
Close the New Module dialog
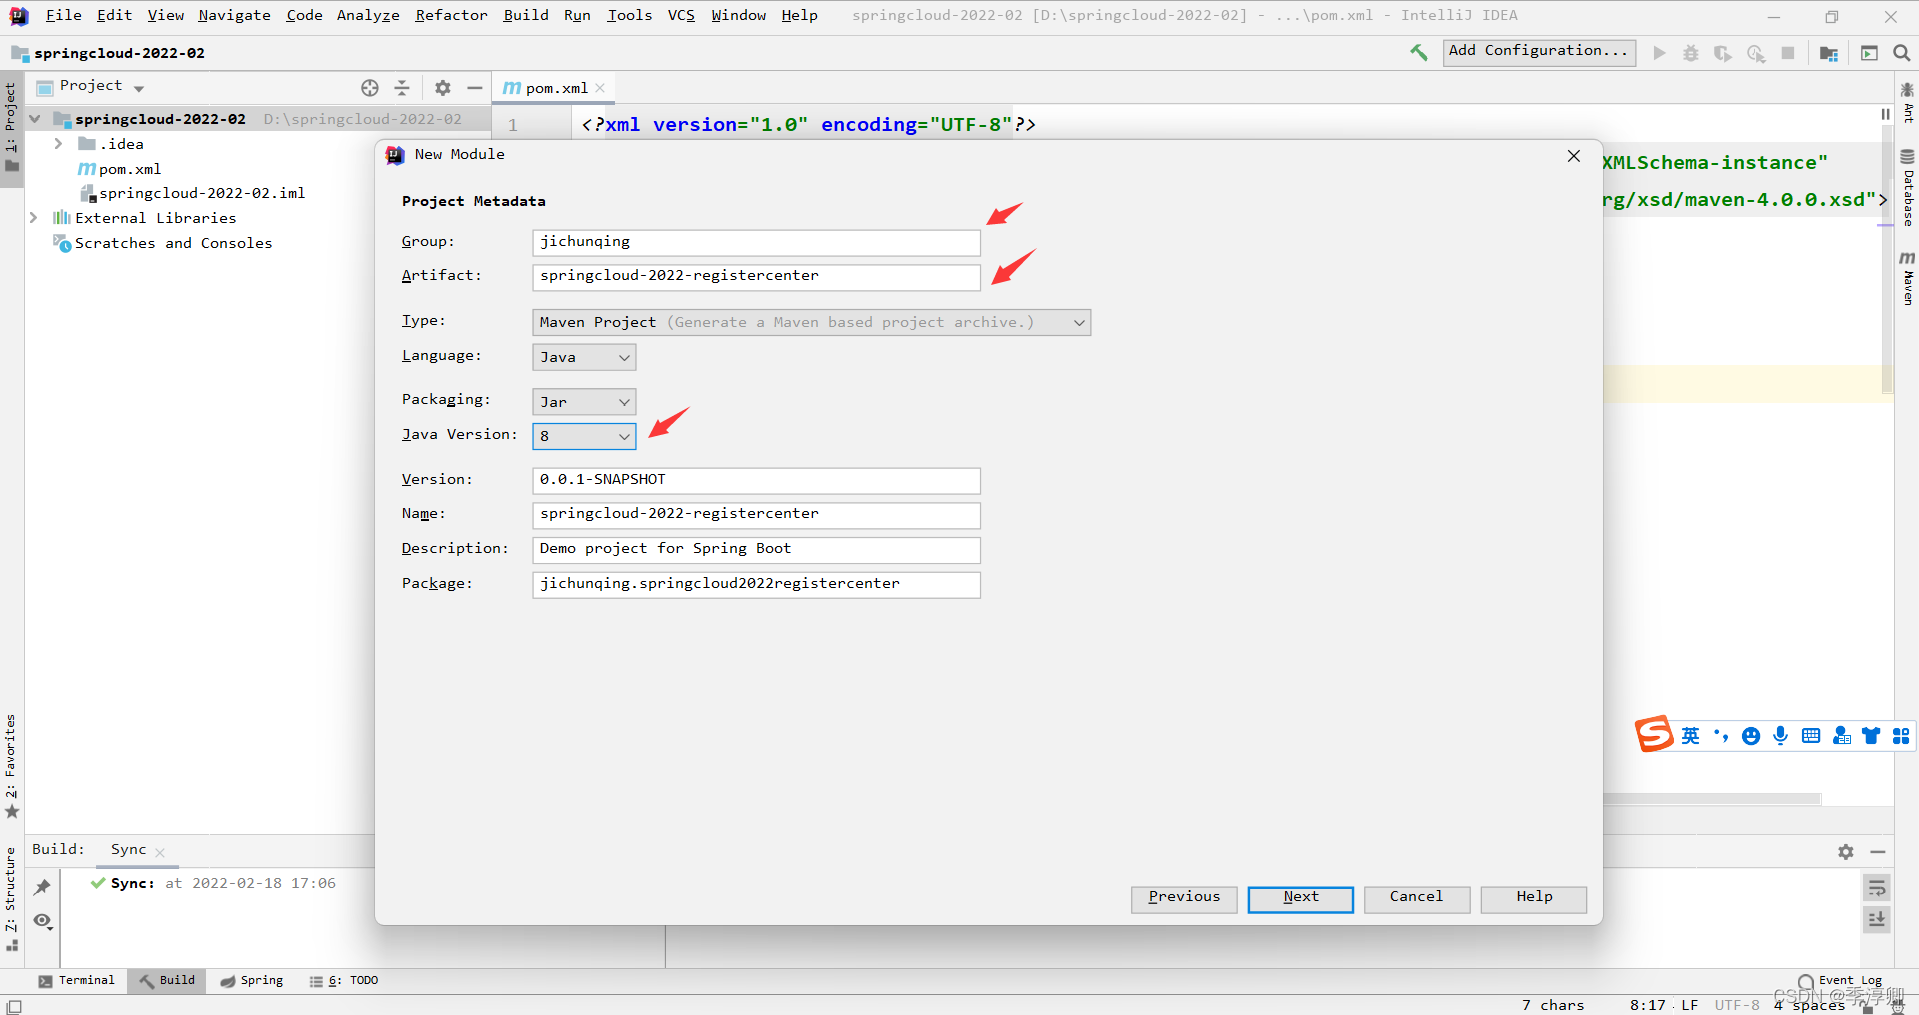(1573, 156)
